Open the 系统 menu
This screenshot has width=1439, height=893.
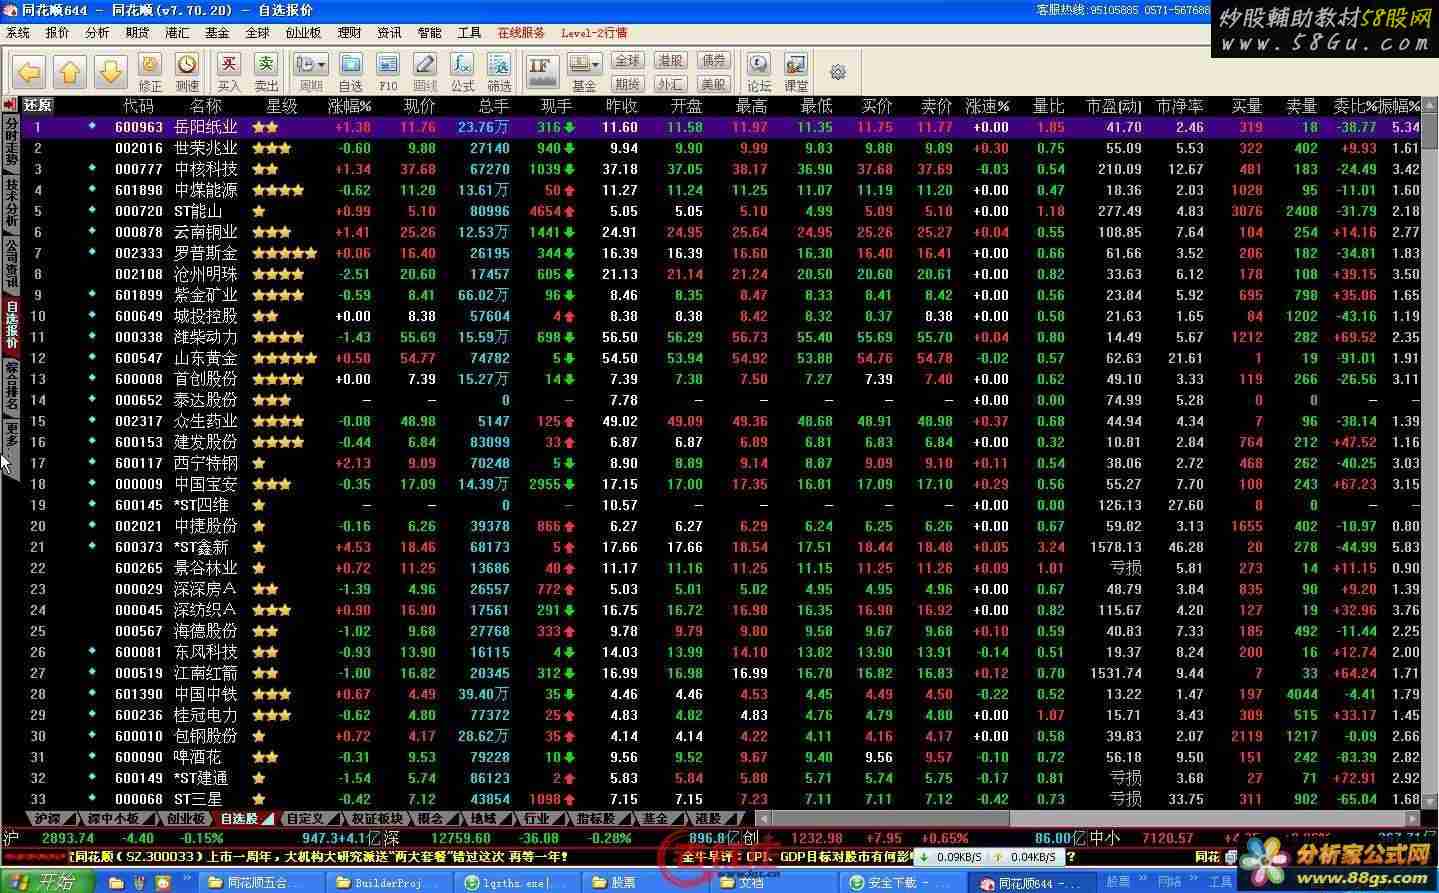tap(18, 33)
